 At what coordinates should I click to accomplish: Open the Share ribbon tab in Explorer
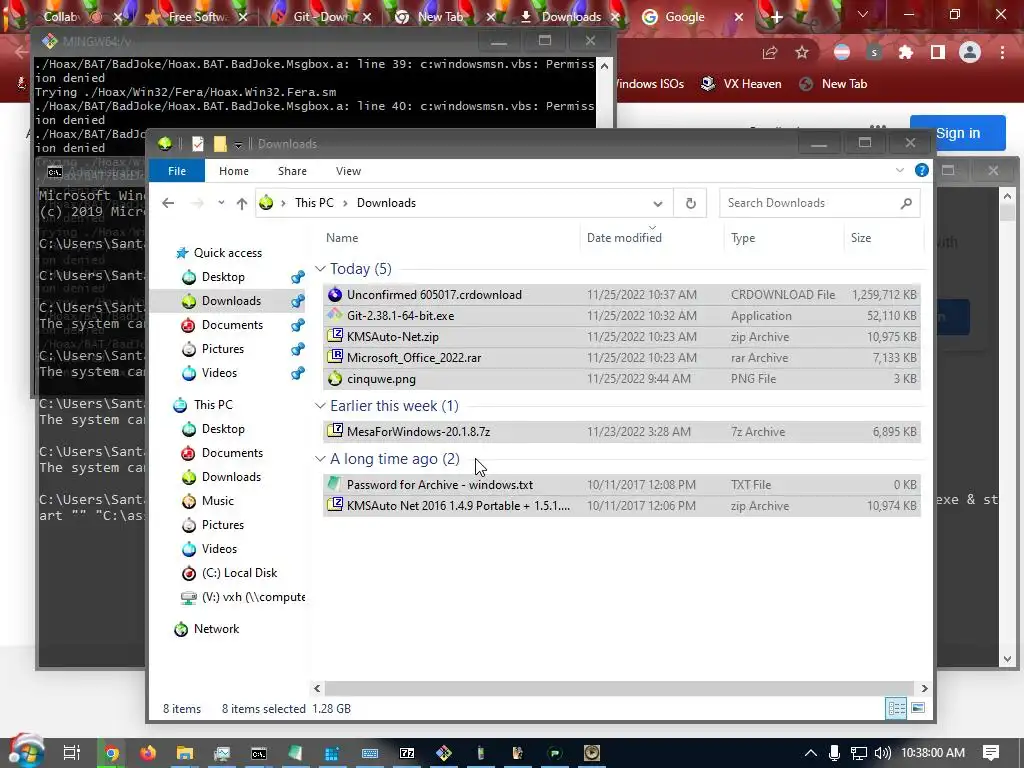[292, 171]
